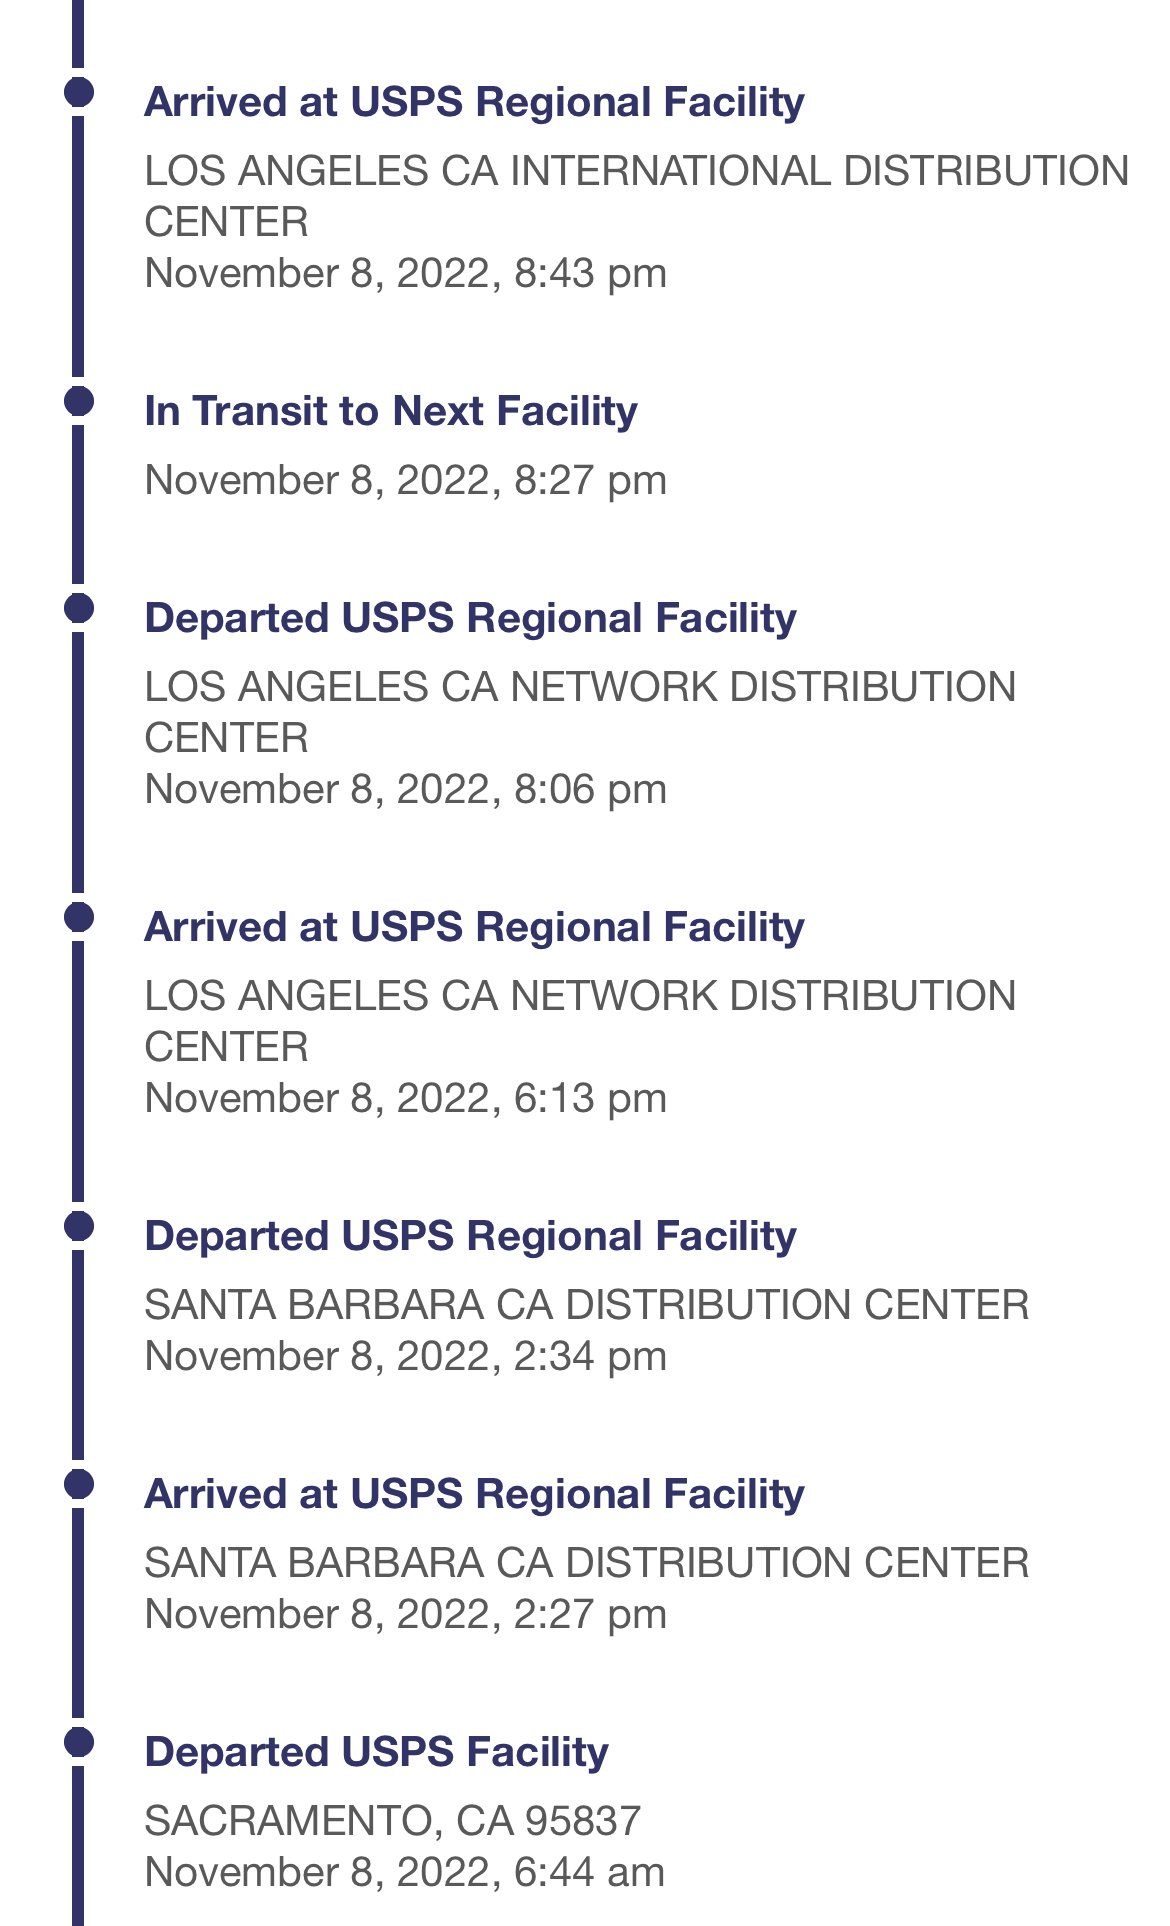Image resolution: width=1170 pixels, height=1926 pixels.
Task: Click the "November 8, 2022, 2:34 pm" timestamp
Action: tap(405, 1356)
